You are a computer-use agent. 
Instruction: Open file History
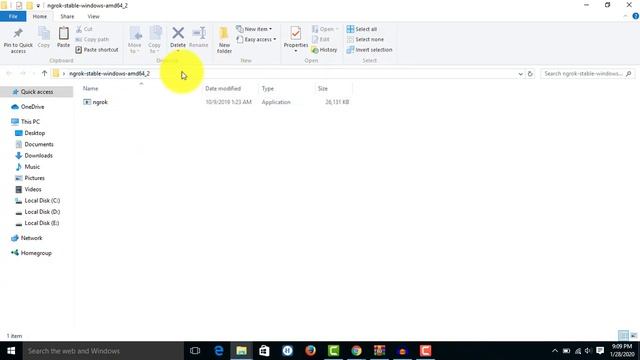[324, 49]
